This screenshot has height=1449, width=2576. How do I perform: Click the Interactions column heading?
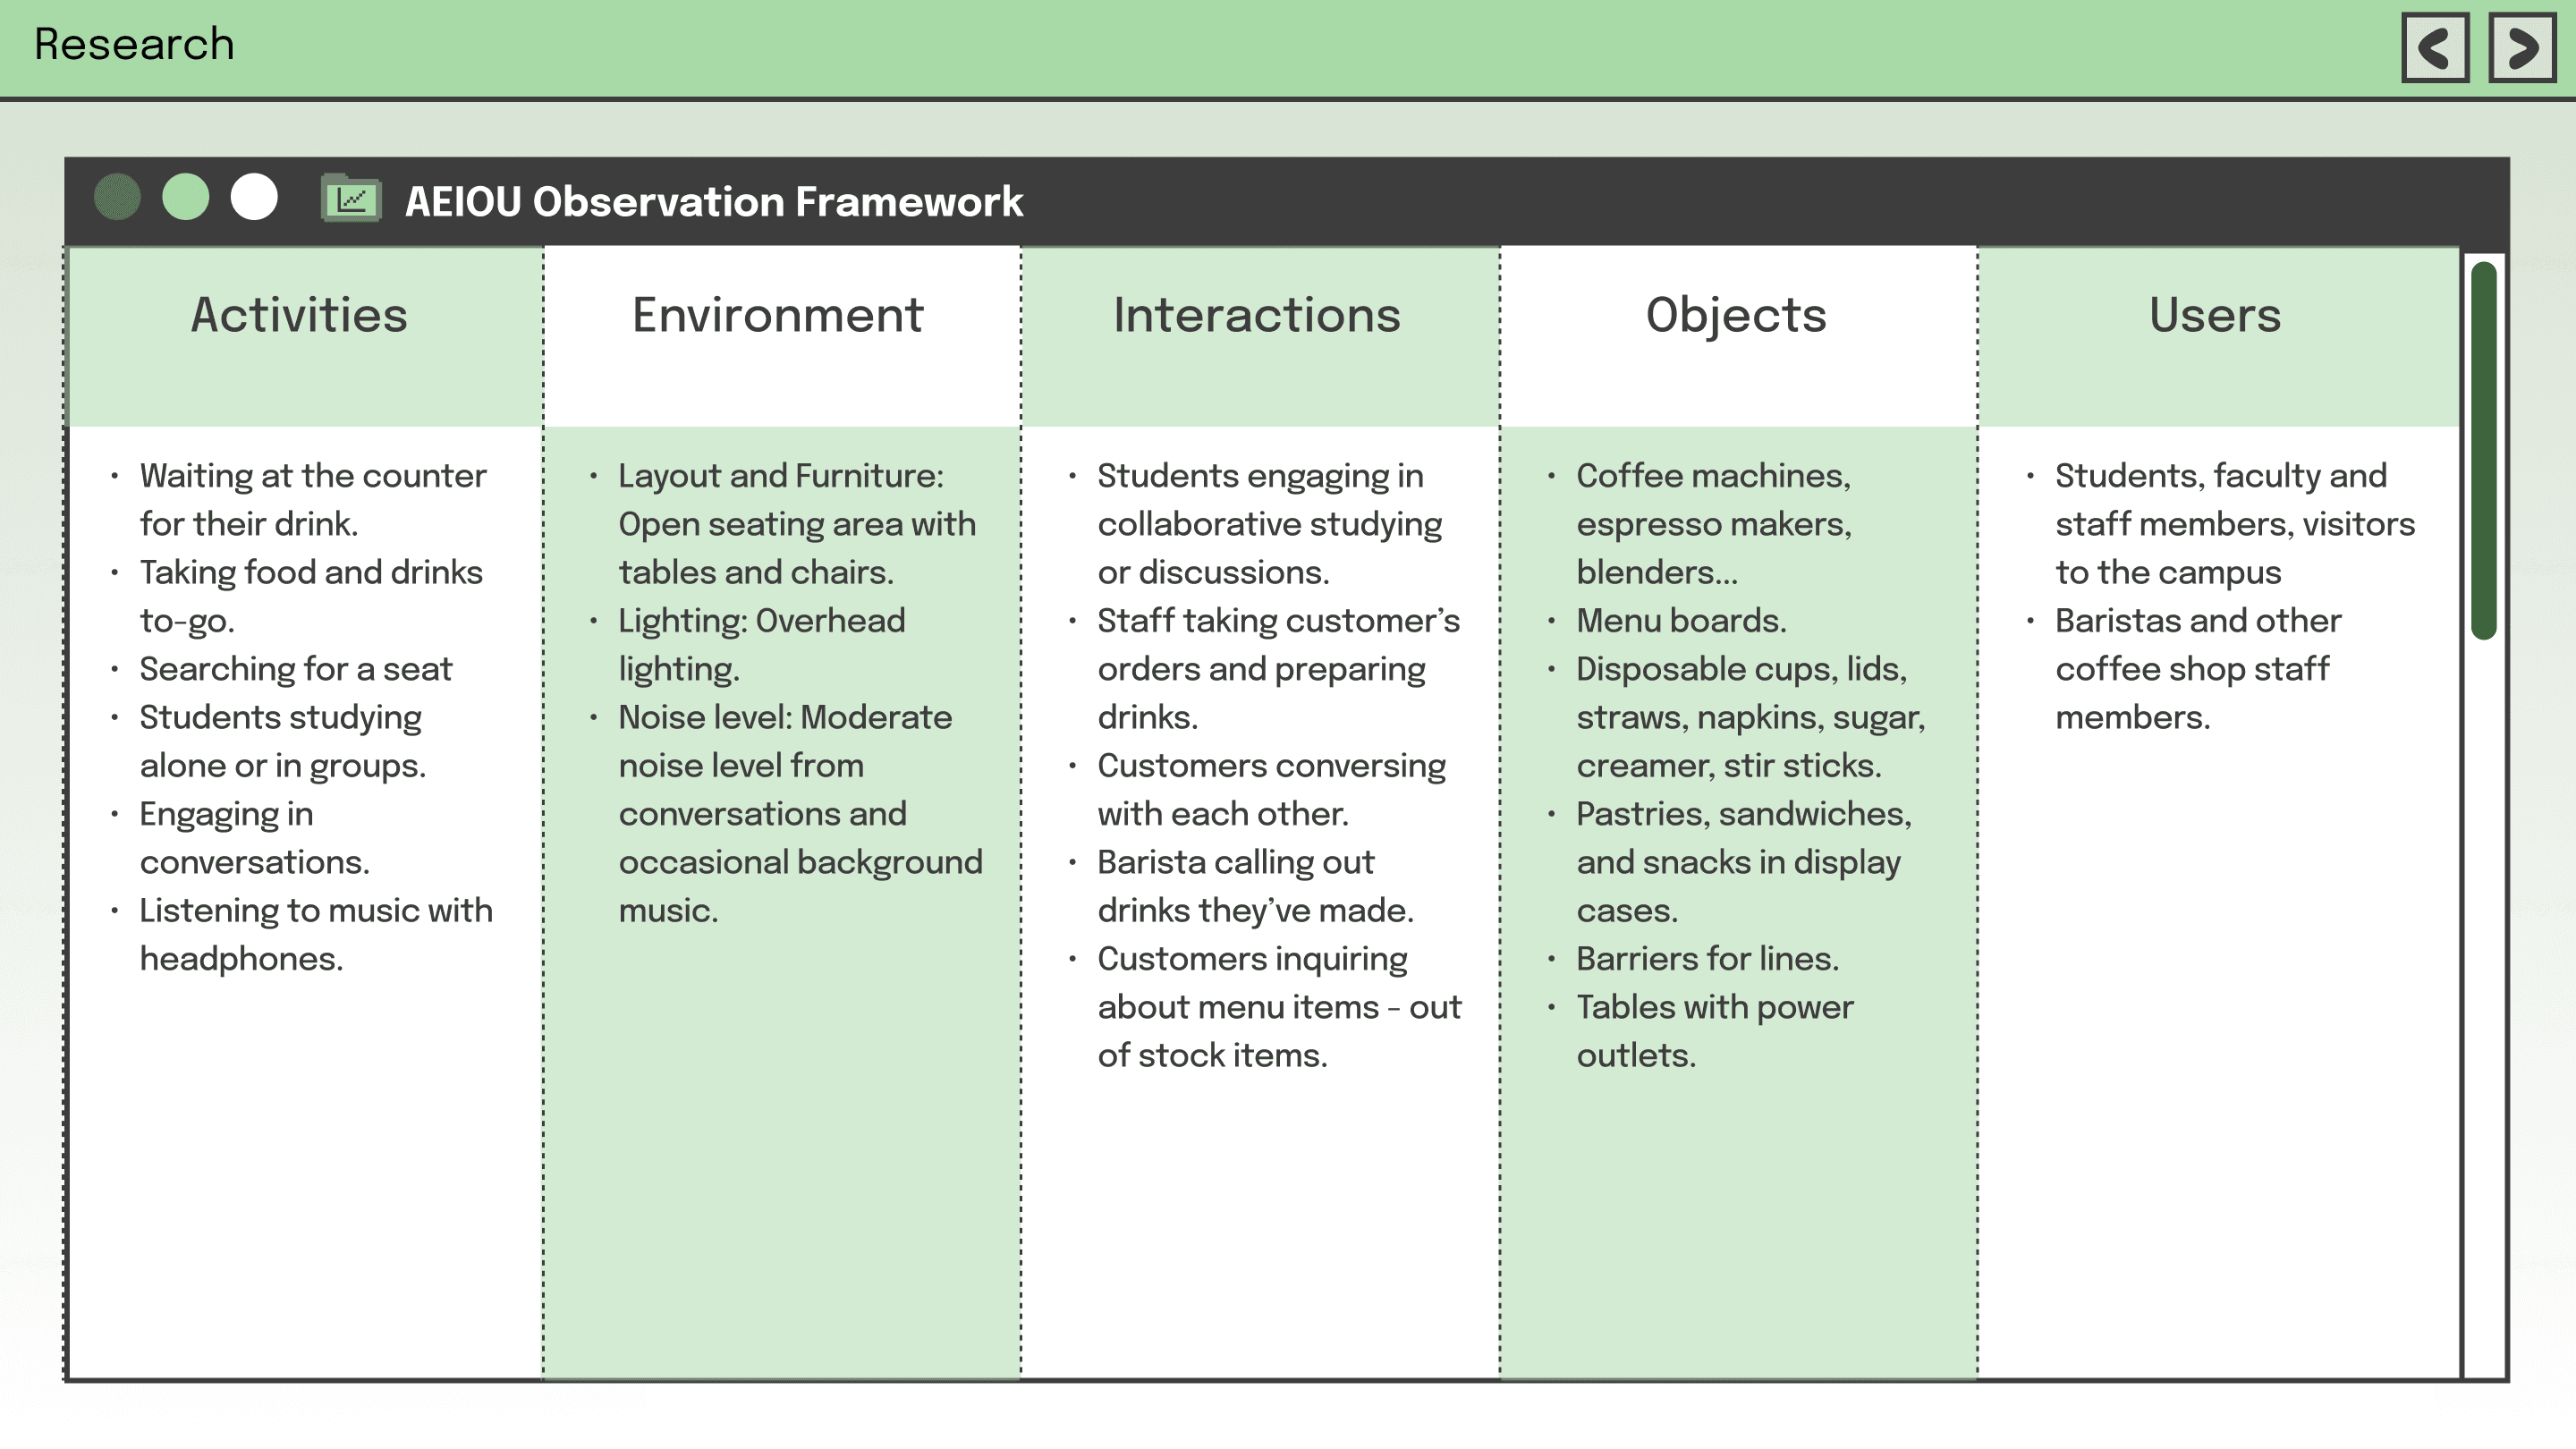[1257, 315]
